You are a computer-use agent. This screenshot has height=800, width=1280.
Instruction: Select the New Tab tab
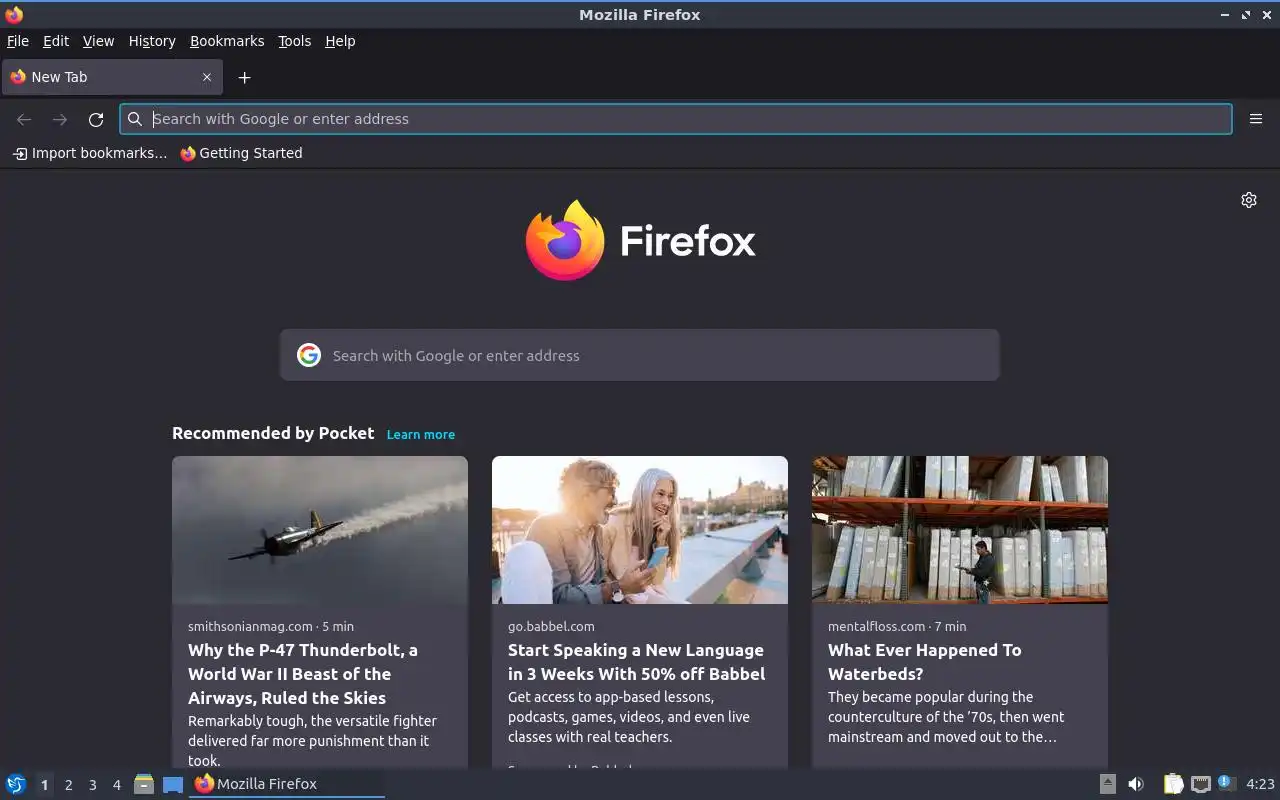112,77
